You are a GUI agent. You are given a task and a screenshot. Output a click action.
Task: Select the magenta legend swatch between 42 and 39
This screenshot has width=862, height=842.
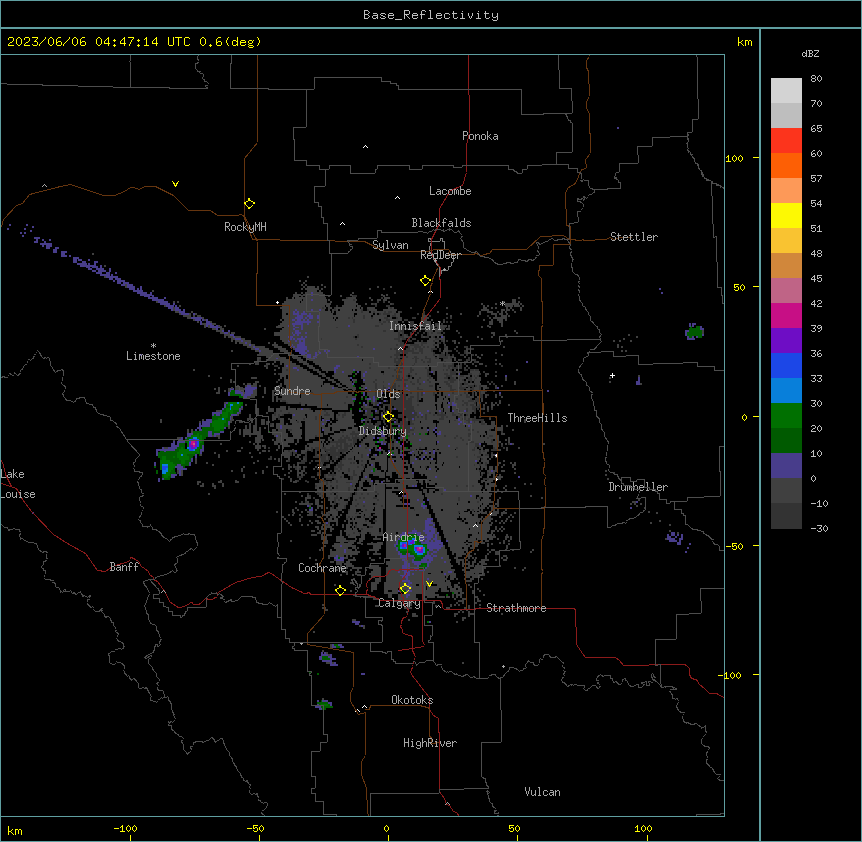786,315
